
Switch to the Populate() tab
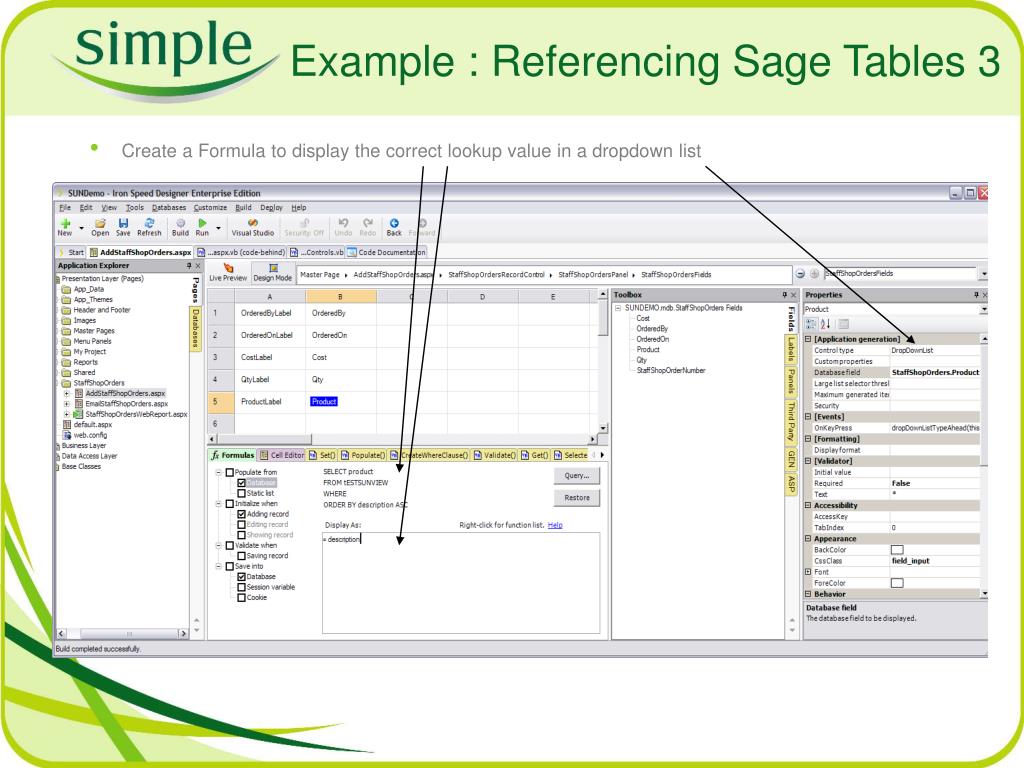[363, 455]
